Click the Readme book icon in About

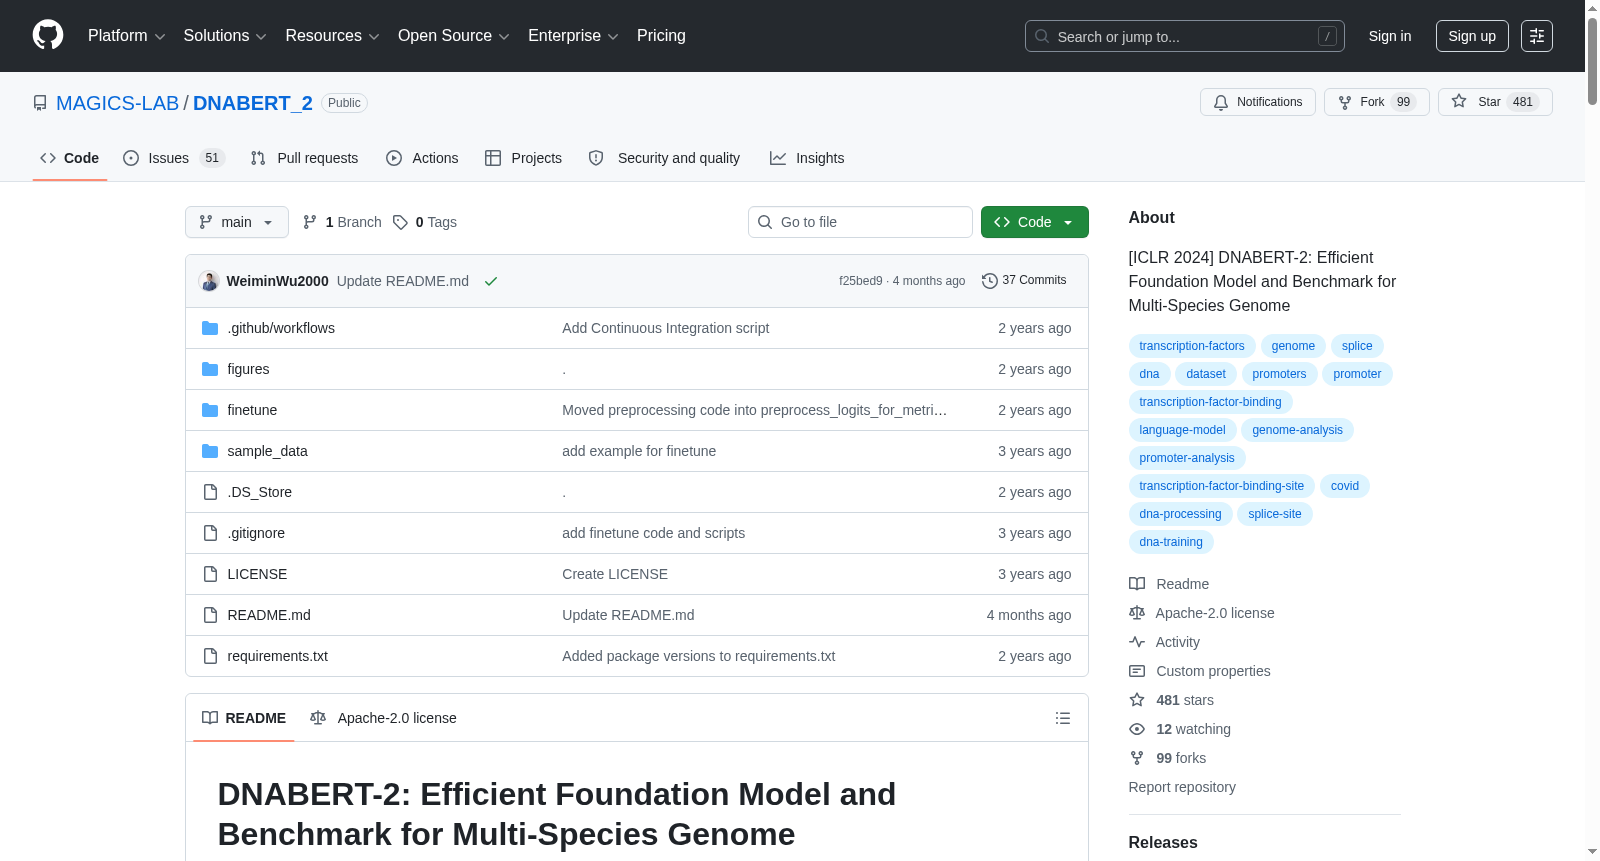pos(1137,584)
